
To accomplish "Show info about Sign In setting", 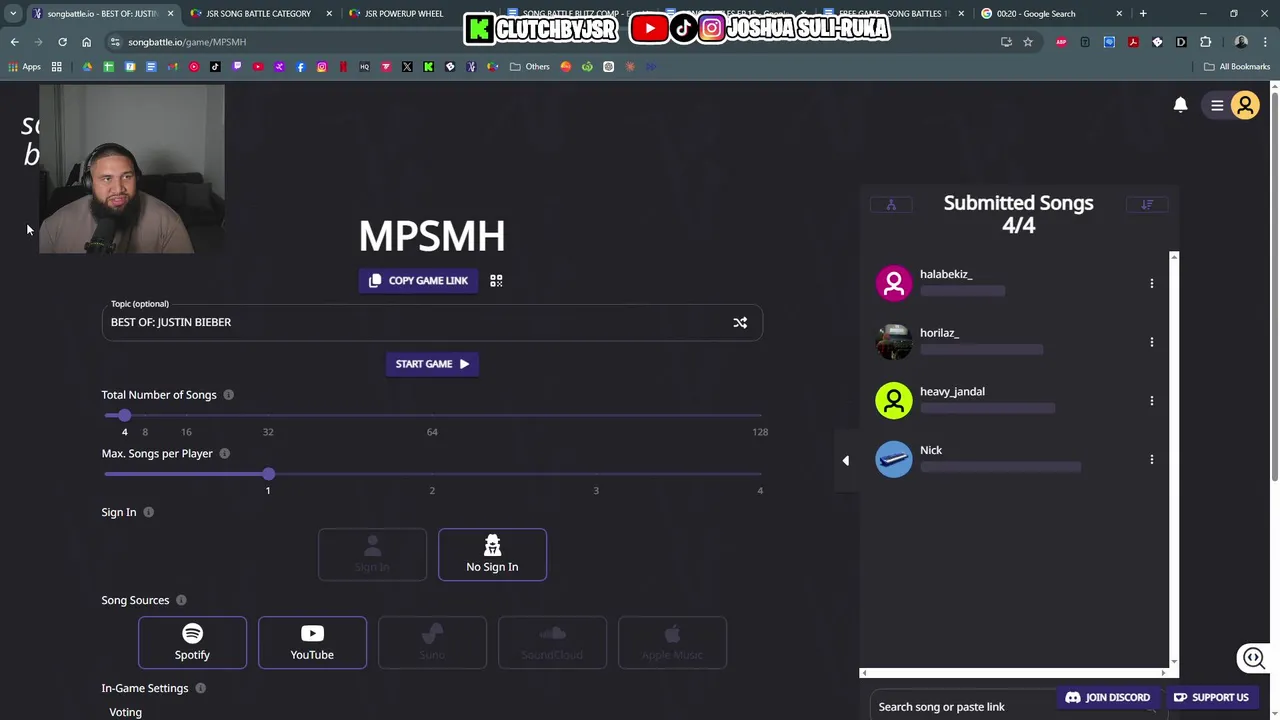I will pos(148,513).
